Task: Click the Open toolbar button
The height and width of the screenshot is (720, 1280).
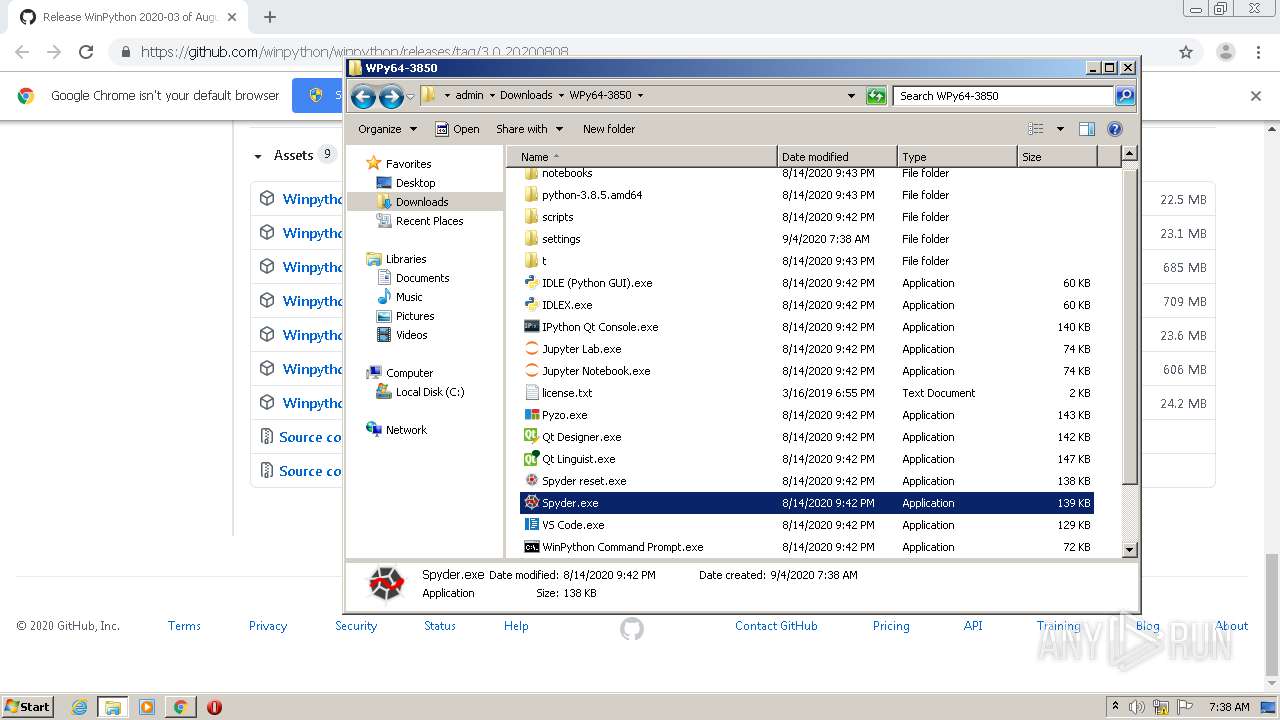Action: pyautogui.click(x=457, y=129)
